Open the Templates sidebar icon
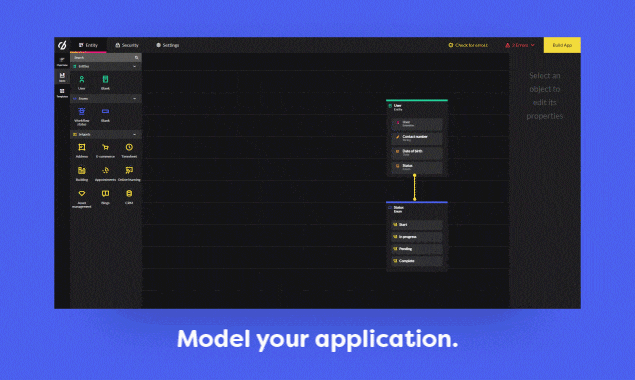The width and height of the screenshot is (635, 380). pos(62,93)
